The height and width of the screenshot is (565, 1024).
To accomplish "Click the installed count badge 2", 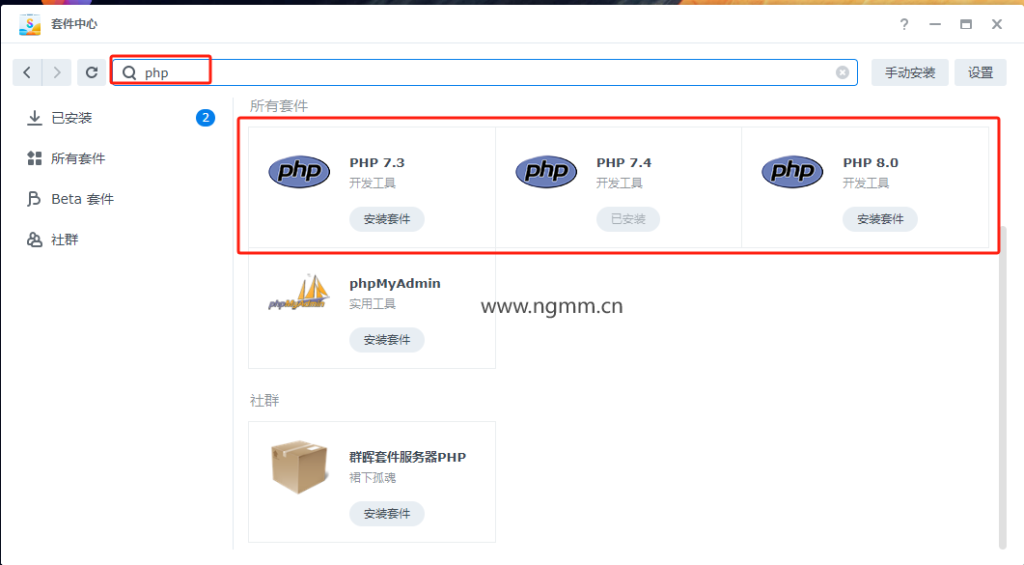I will pyautogui.click(x=205, y=118).
